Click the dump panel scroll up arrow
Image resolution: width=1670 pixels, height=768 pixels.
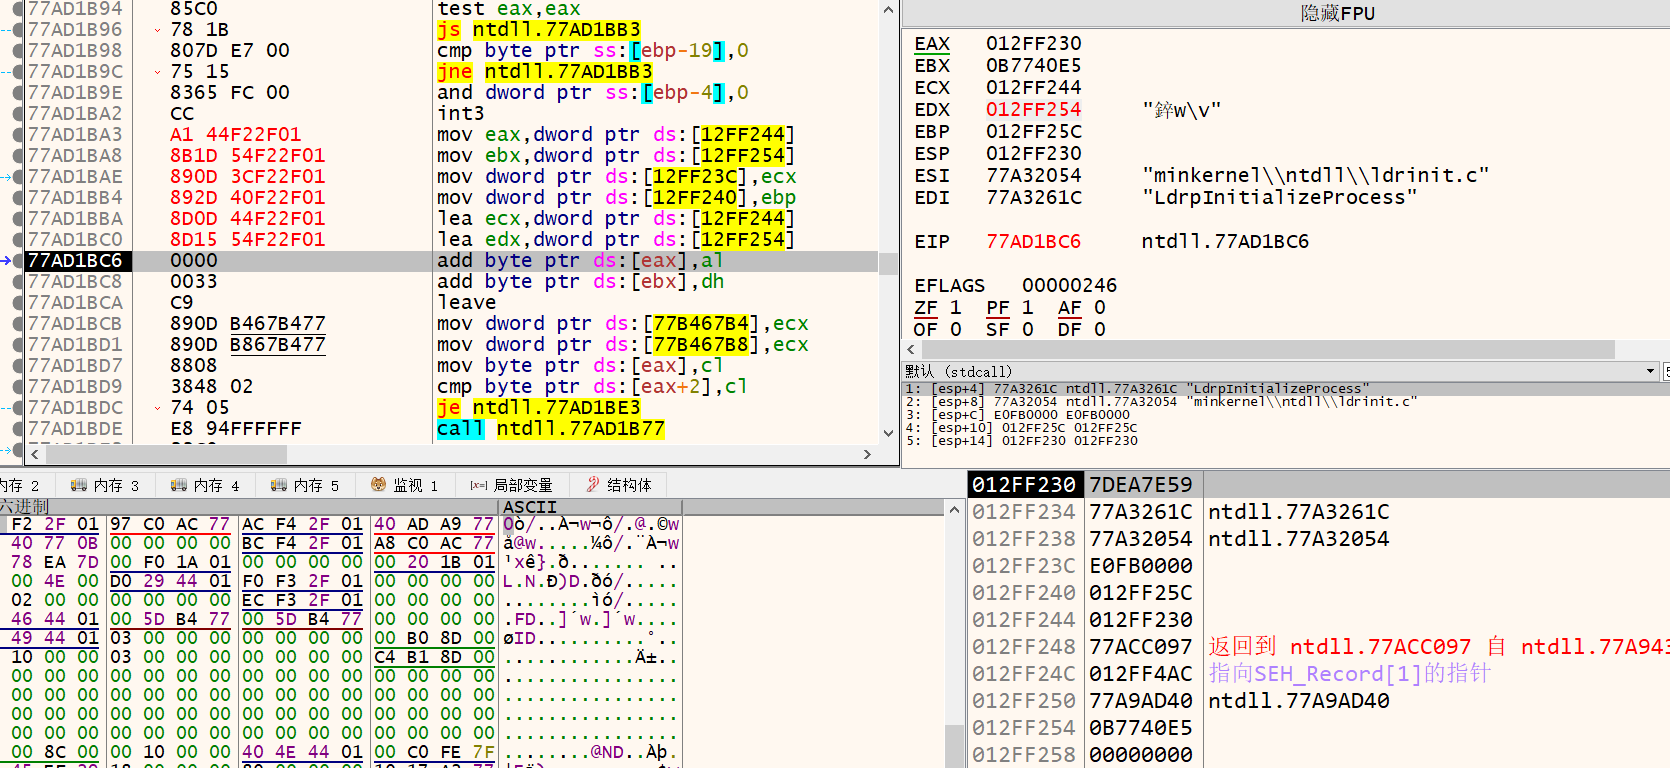(x=955, y=509)
